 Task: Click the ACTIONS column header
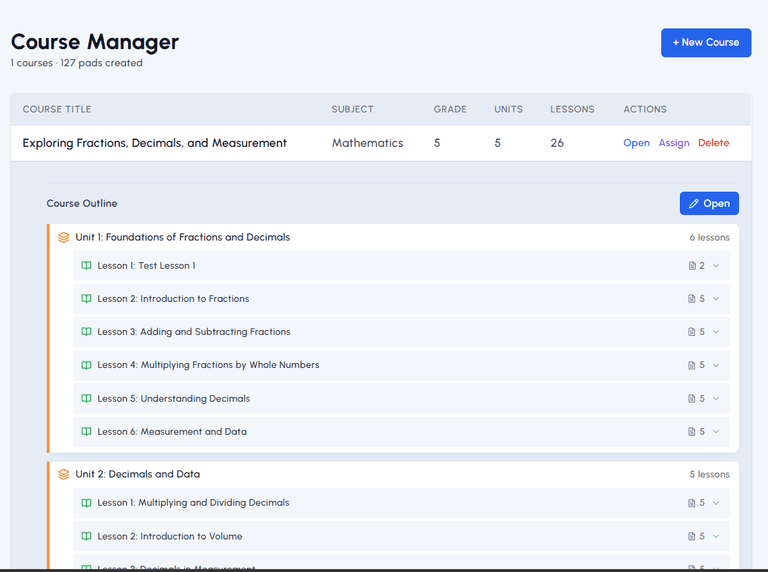(645, 109)
